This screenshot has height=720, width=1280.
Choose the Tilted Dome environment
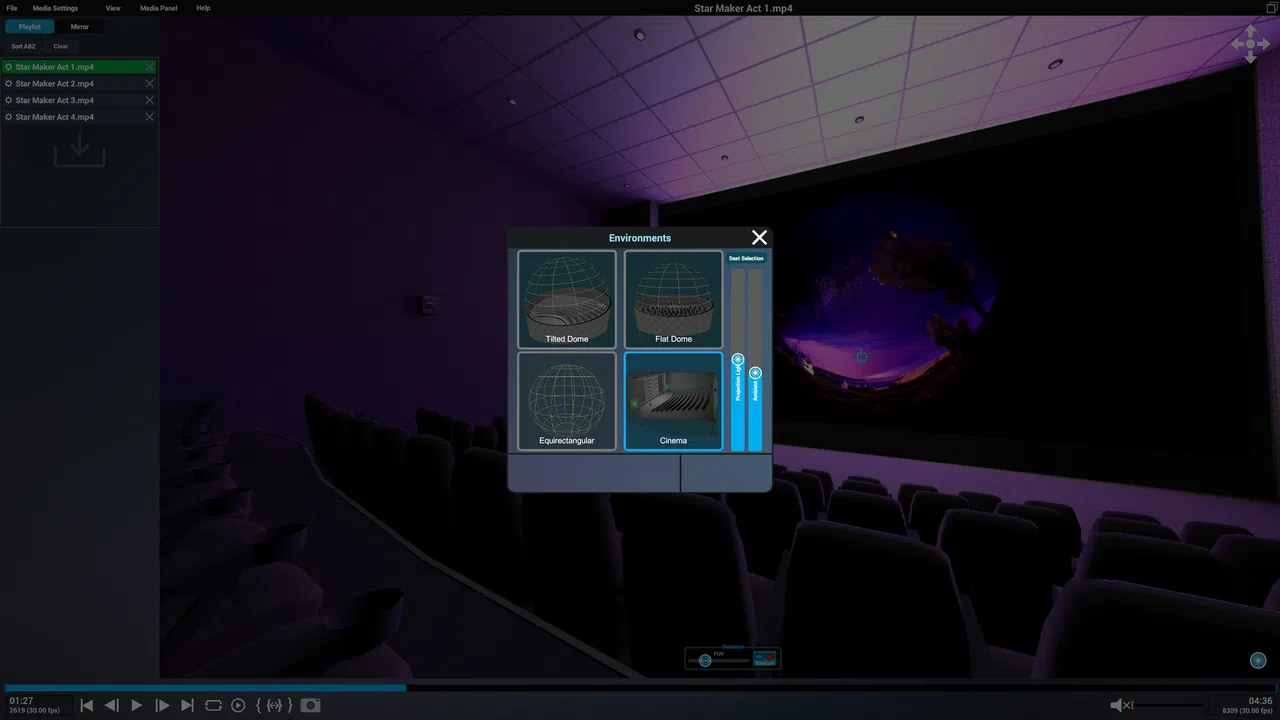[567, 299]
